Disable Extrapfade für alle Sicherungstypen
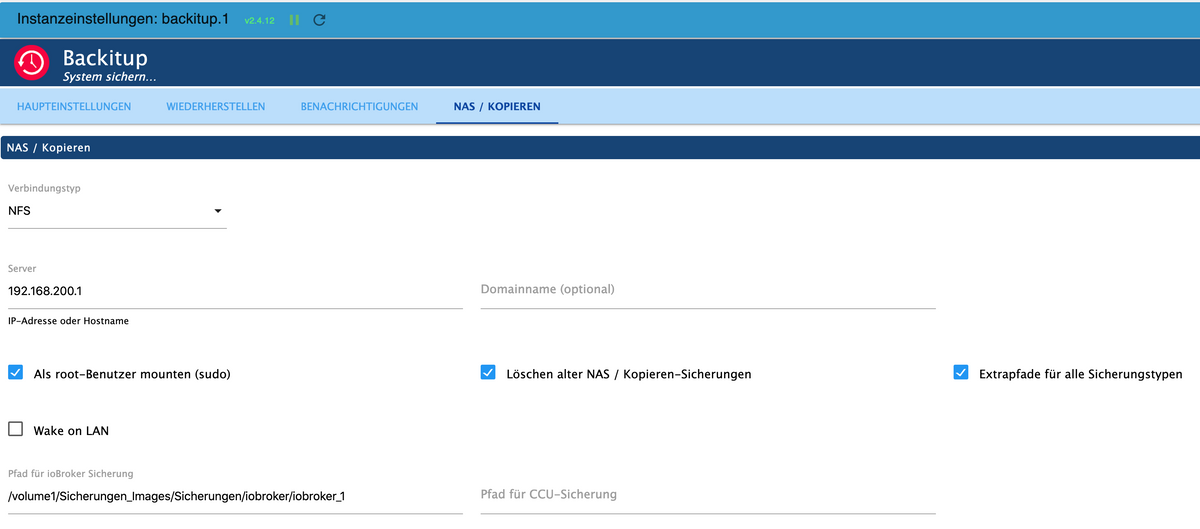Image resolution: width=1200 pixels, height=529 pixels. tap(961, 373)
